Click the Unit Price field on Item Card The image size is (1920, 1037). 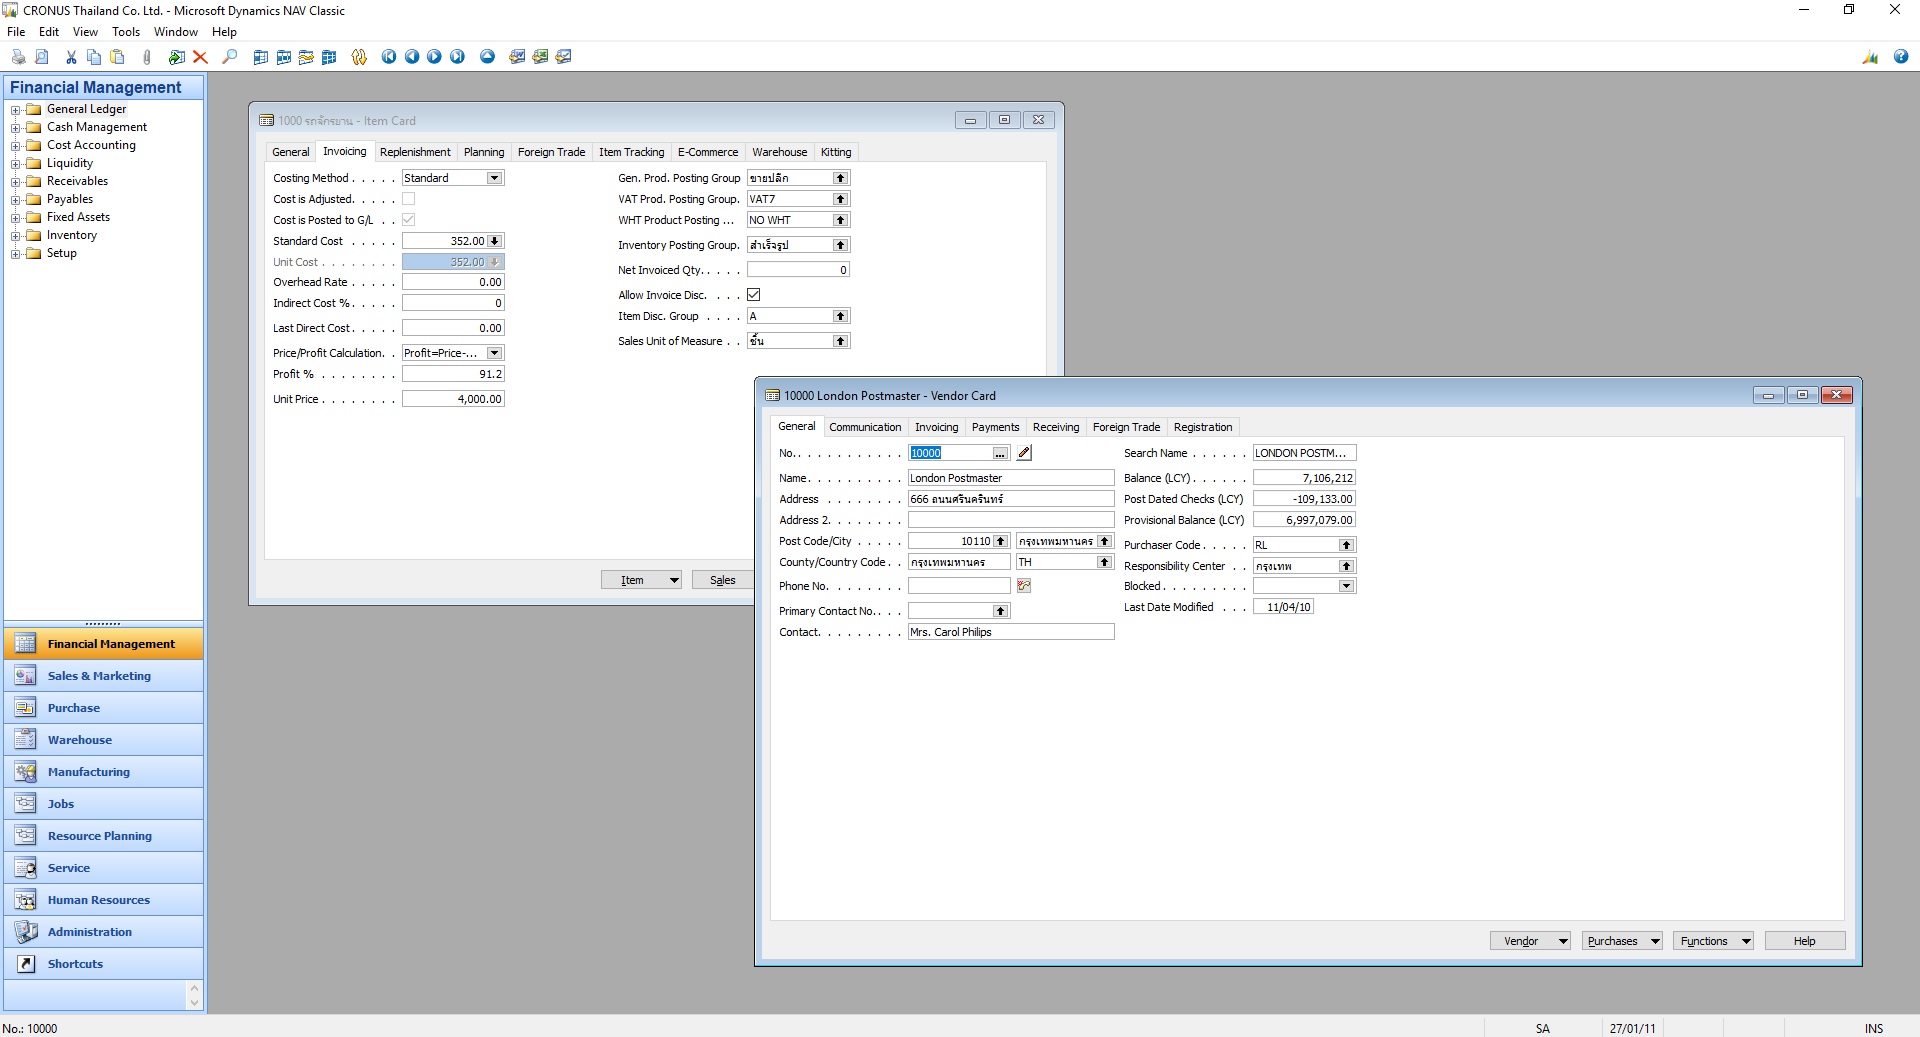[453, 399]
